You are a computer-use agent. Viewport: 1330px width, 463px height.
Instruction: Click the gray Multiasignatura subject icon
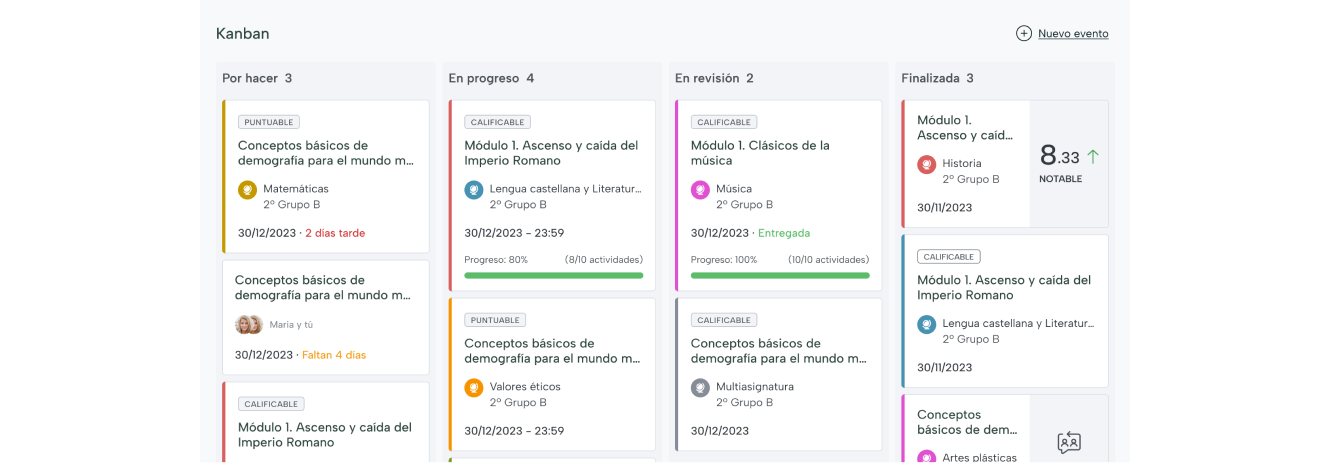[x=700, y=387]
